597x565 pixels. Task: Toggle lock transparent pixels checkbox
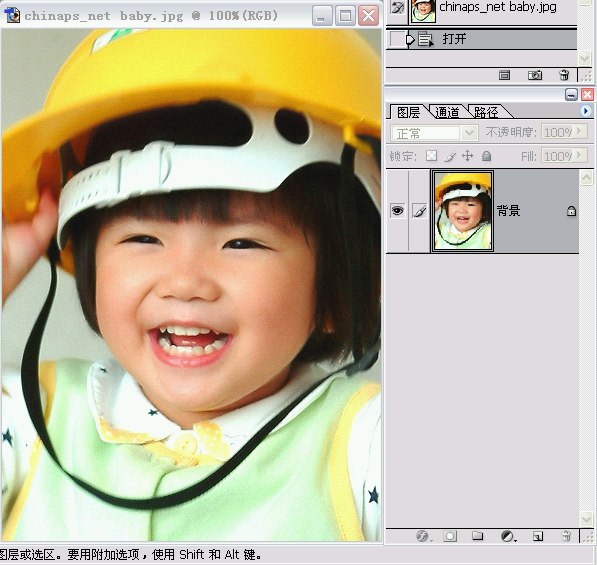point(431,156)
